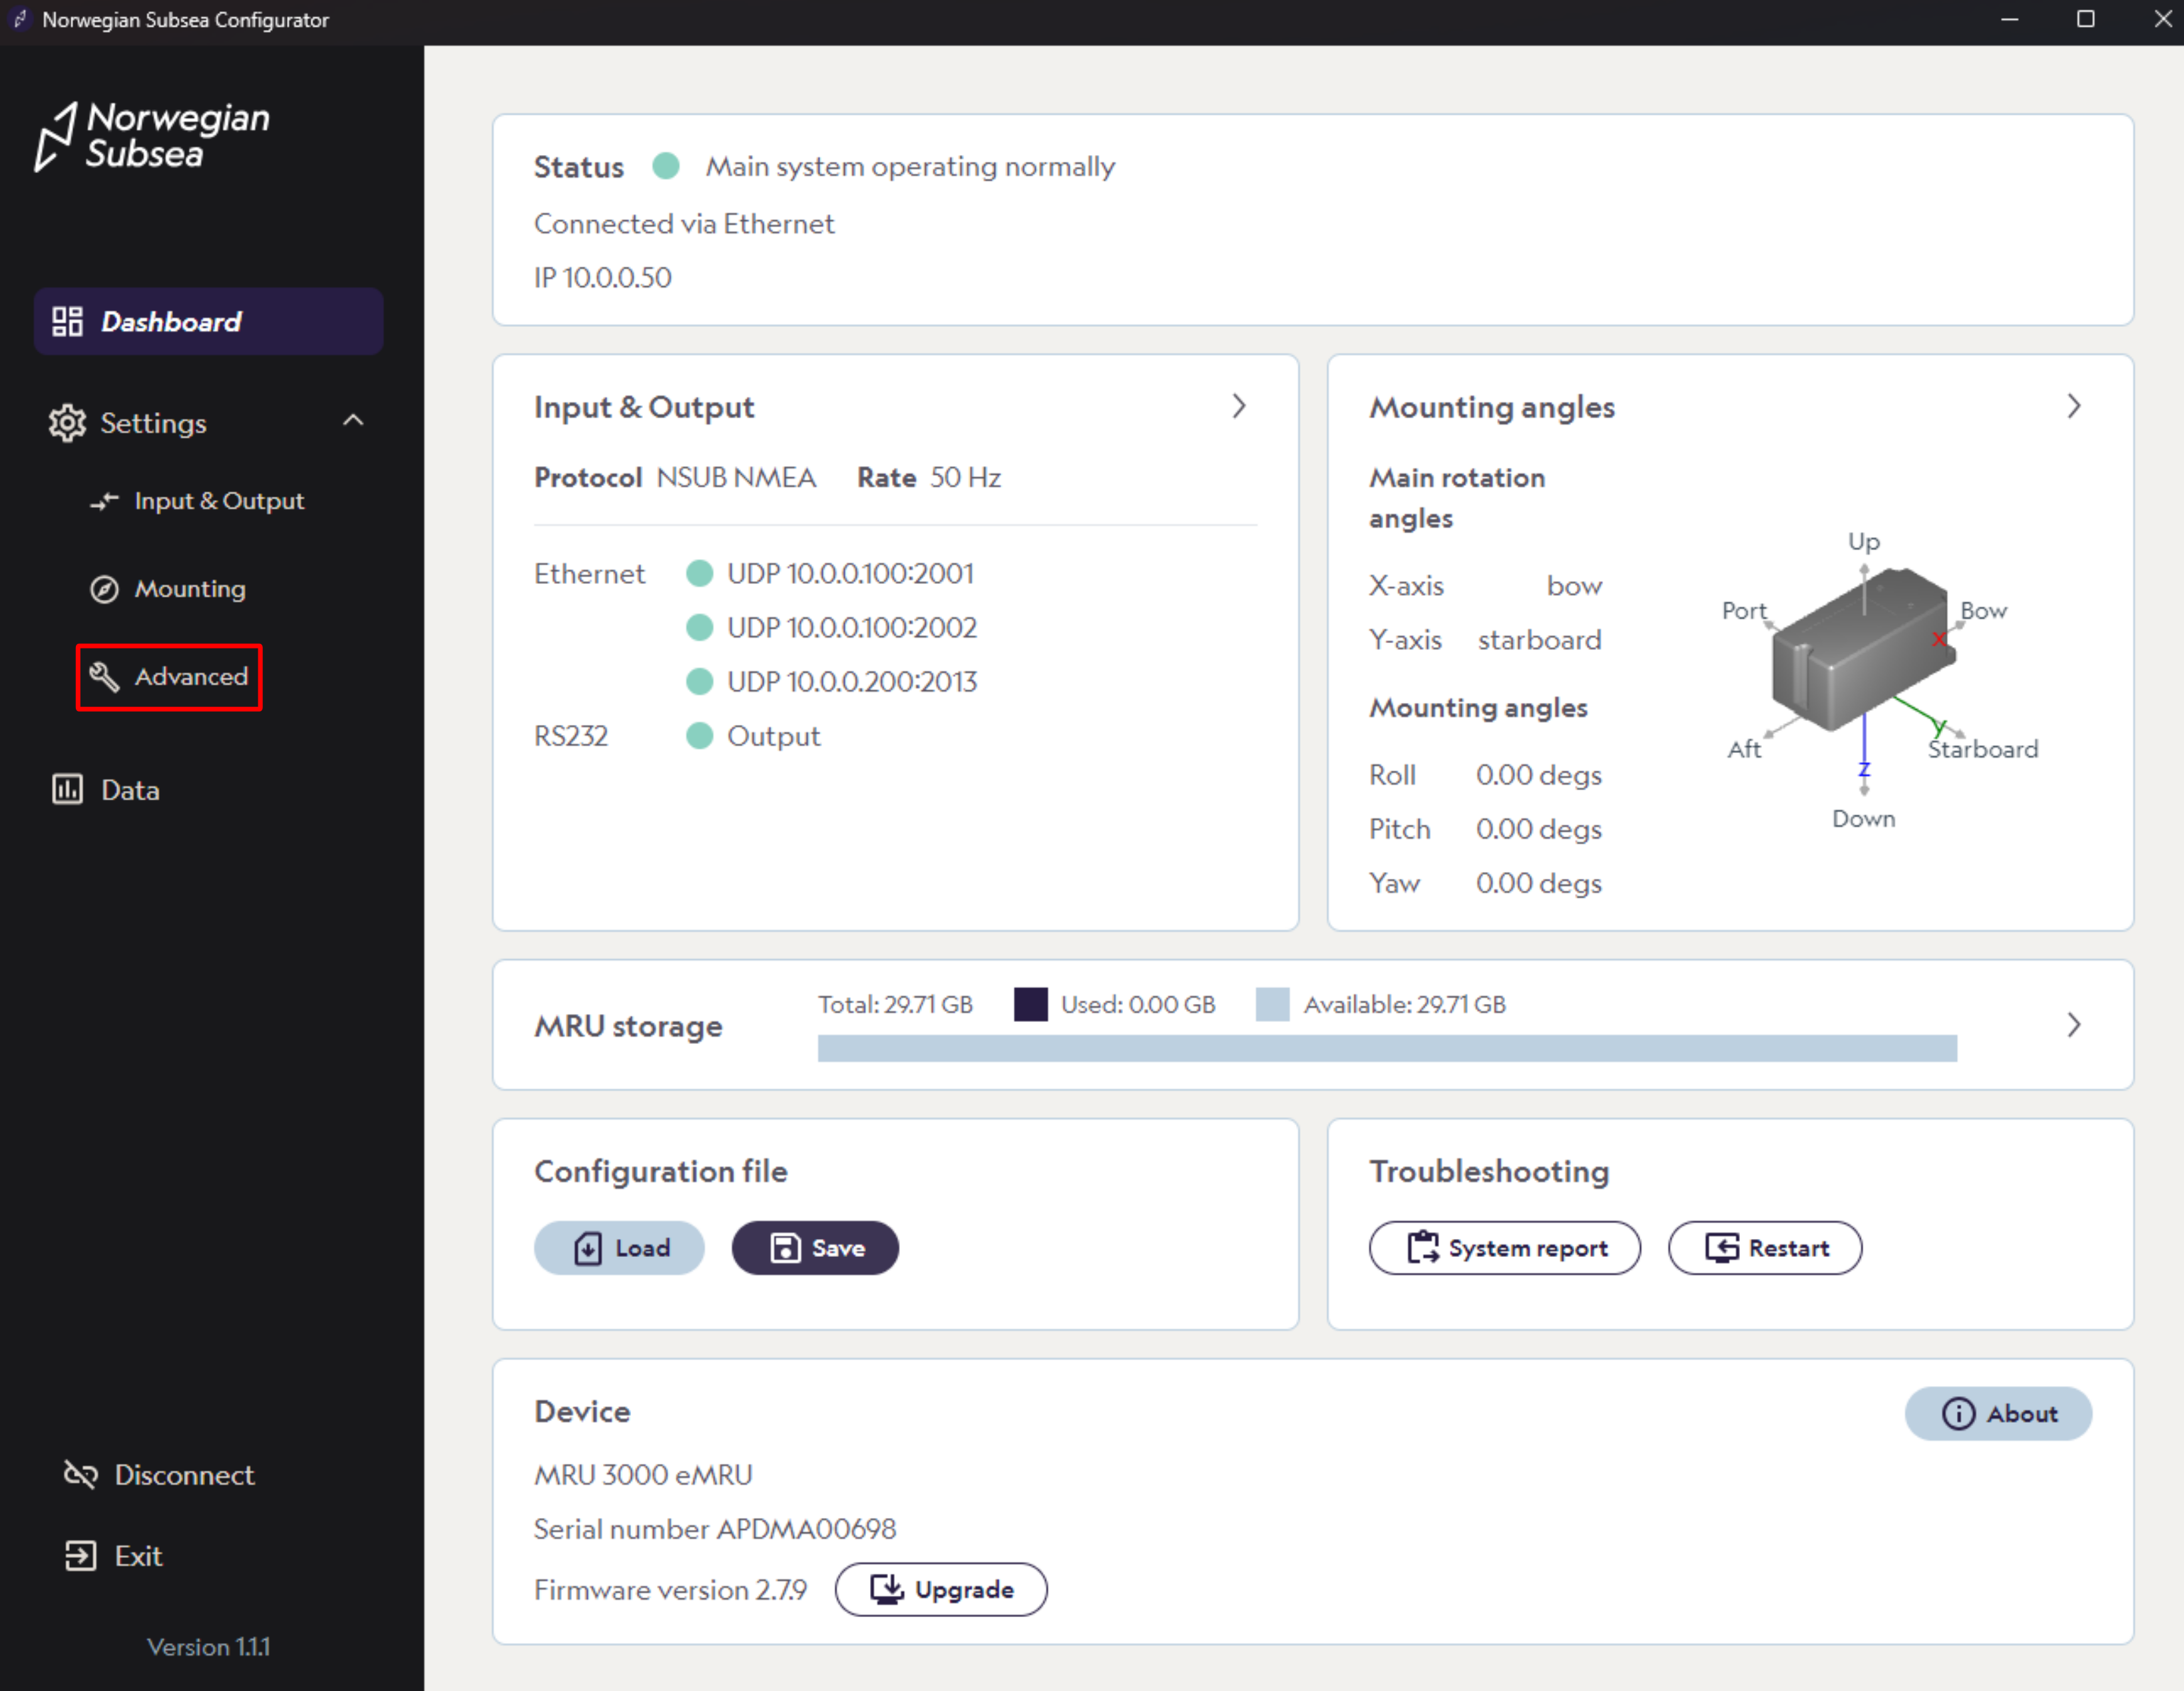Generate a System report
The height and width of the screenshot is (1691, 2184).
(1504, 1247)
